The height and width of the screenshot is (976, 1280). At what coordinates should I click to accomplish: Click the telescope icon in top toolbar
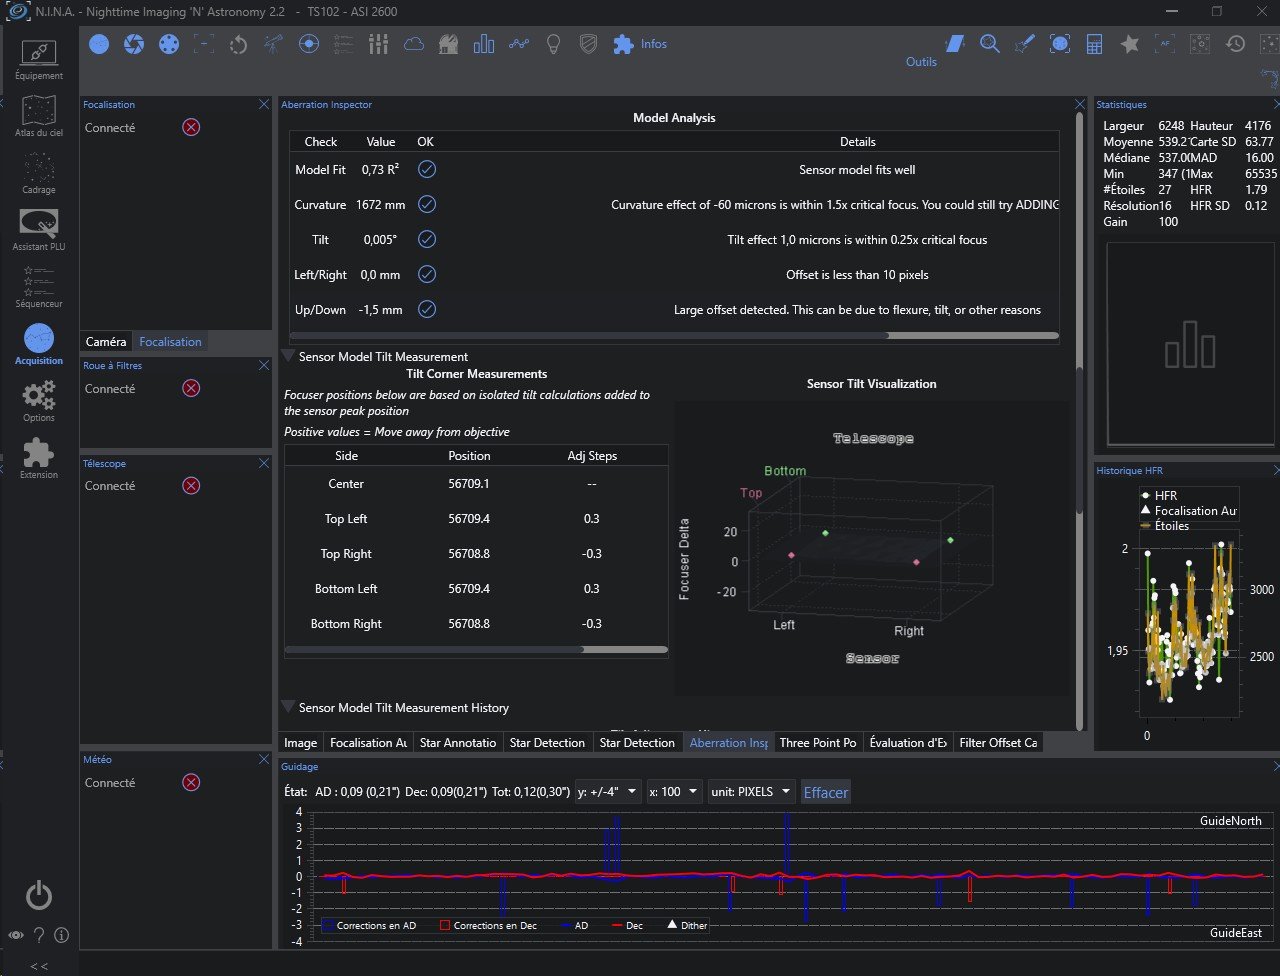point(272,44)
